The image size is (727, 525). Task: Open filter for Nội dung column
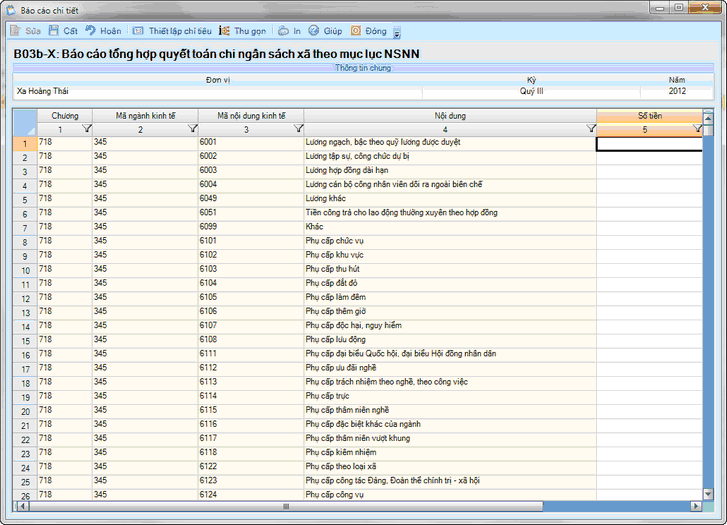[x=591, y=129]
